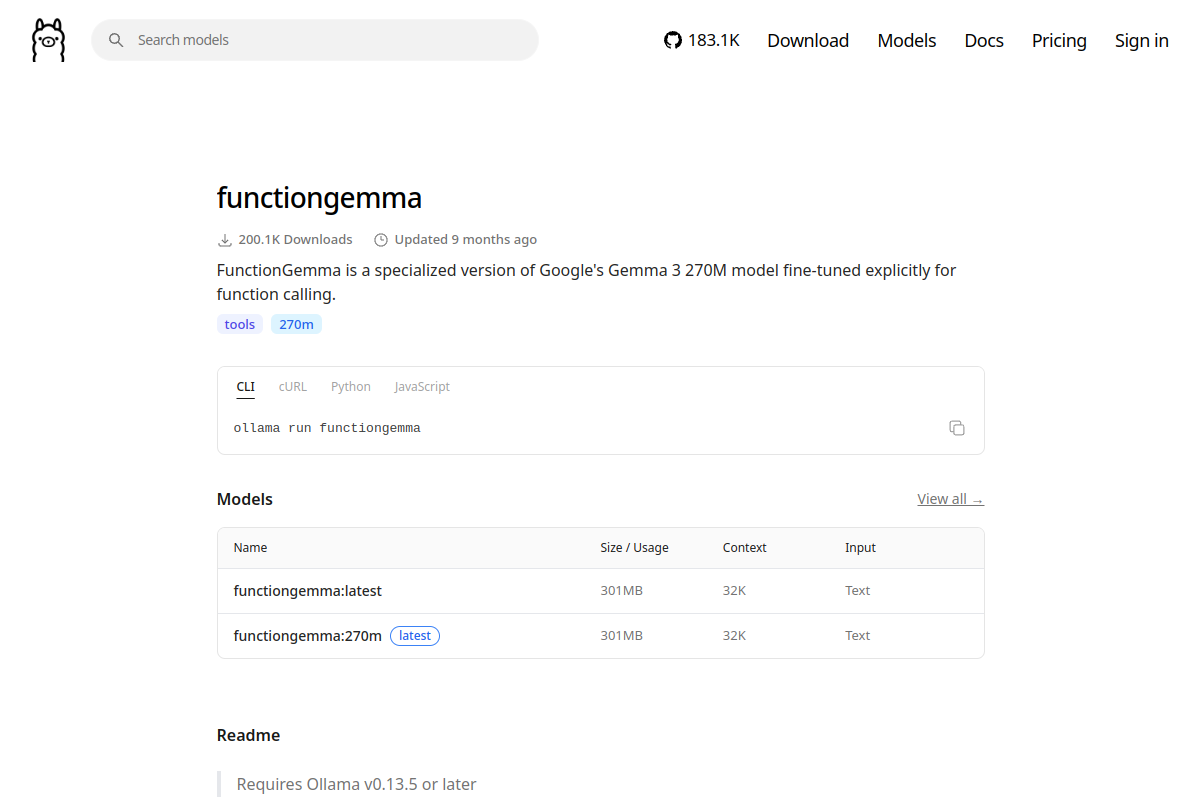The image size is (1200, 800).
Task: Click Requires Ollama v0.13.5 or later note
Action: click(x=356, y=784)
